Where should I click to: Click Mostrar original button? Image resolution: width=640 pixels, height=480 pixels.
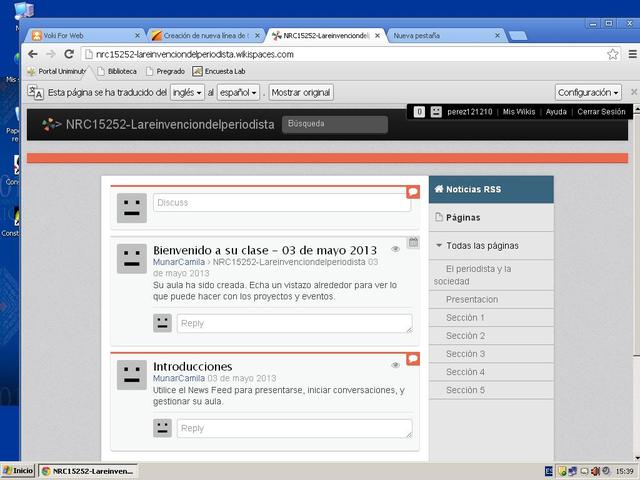tap(300, 93)
